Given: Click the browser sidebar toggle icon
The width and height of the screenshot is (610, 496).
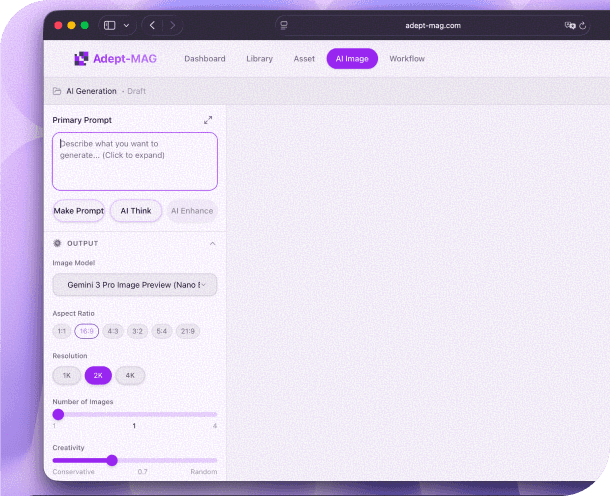Looking at the screenshot, I should (x=110, y=25).
